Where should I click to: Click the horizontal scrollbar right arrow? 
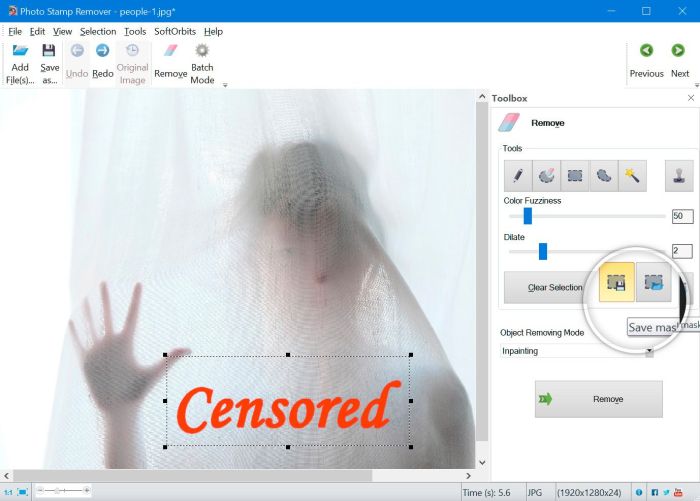coord(468,476)
